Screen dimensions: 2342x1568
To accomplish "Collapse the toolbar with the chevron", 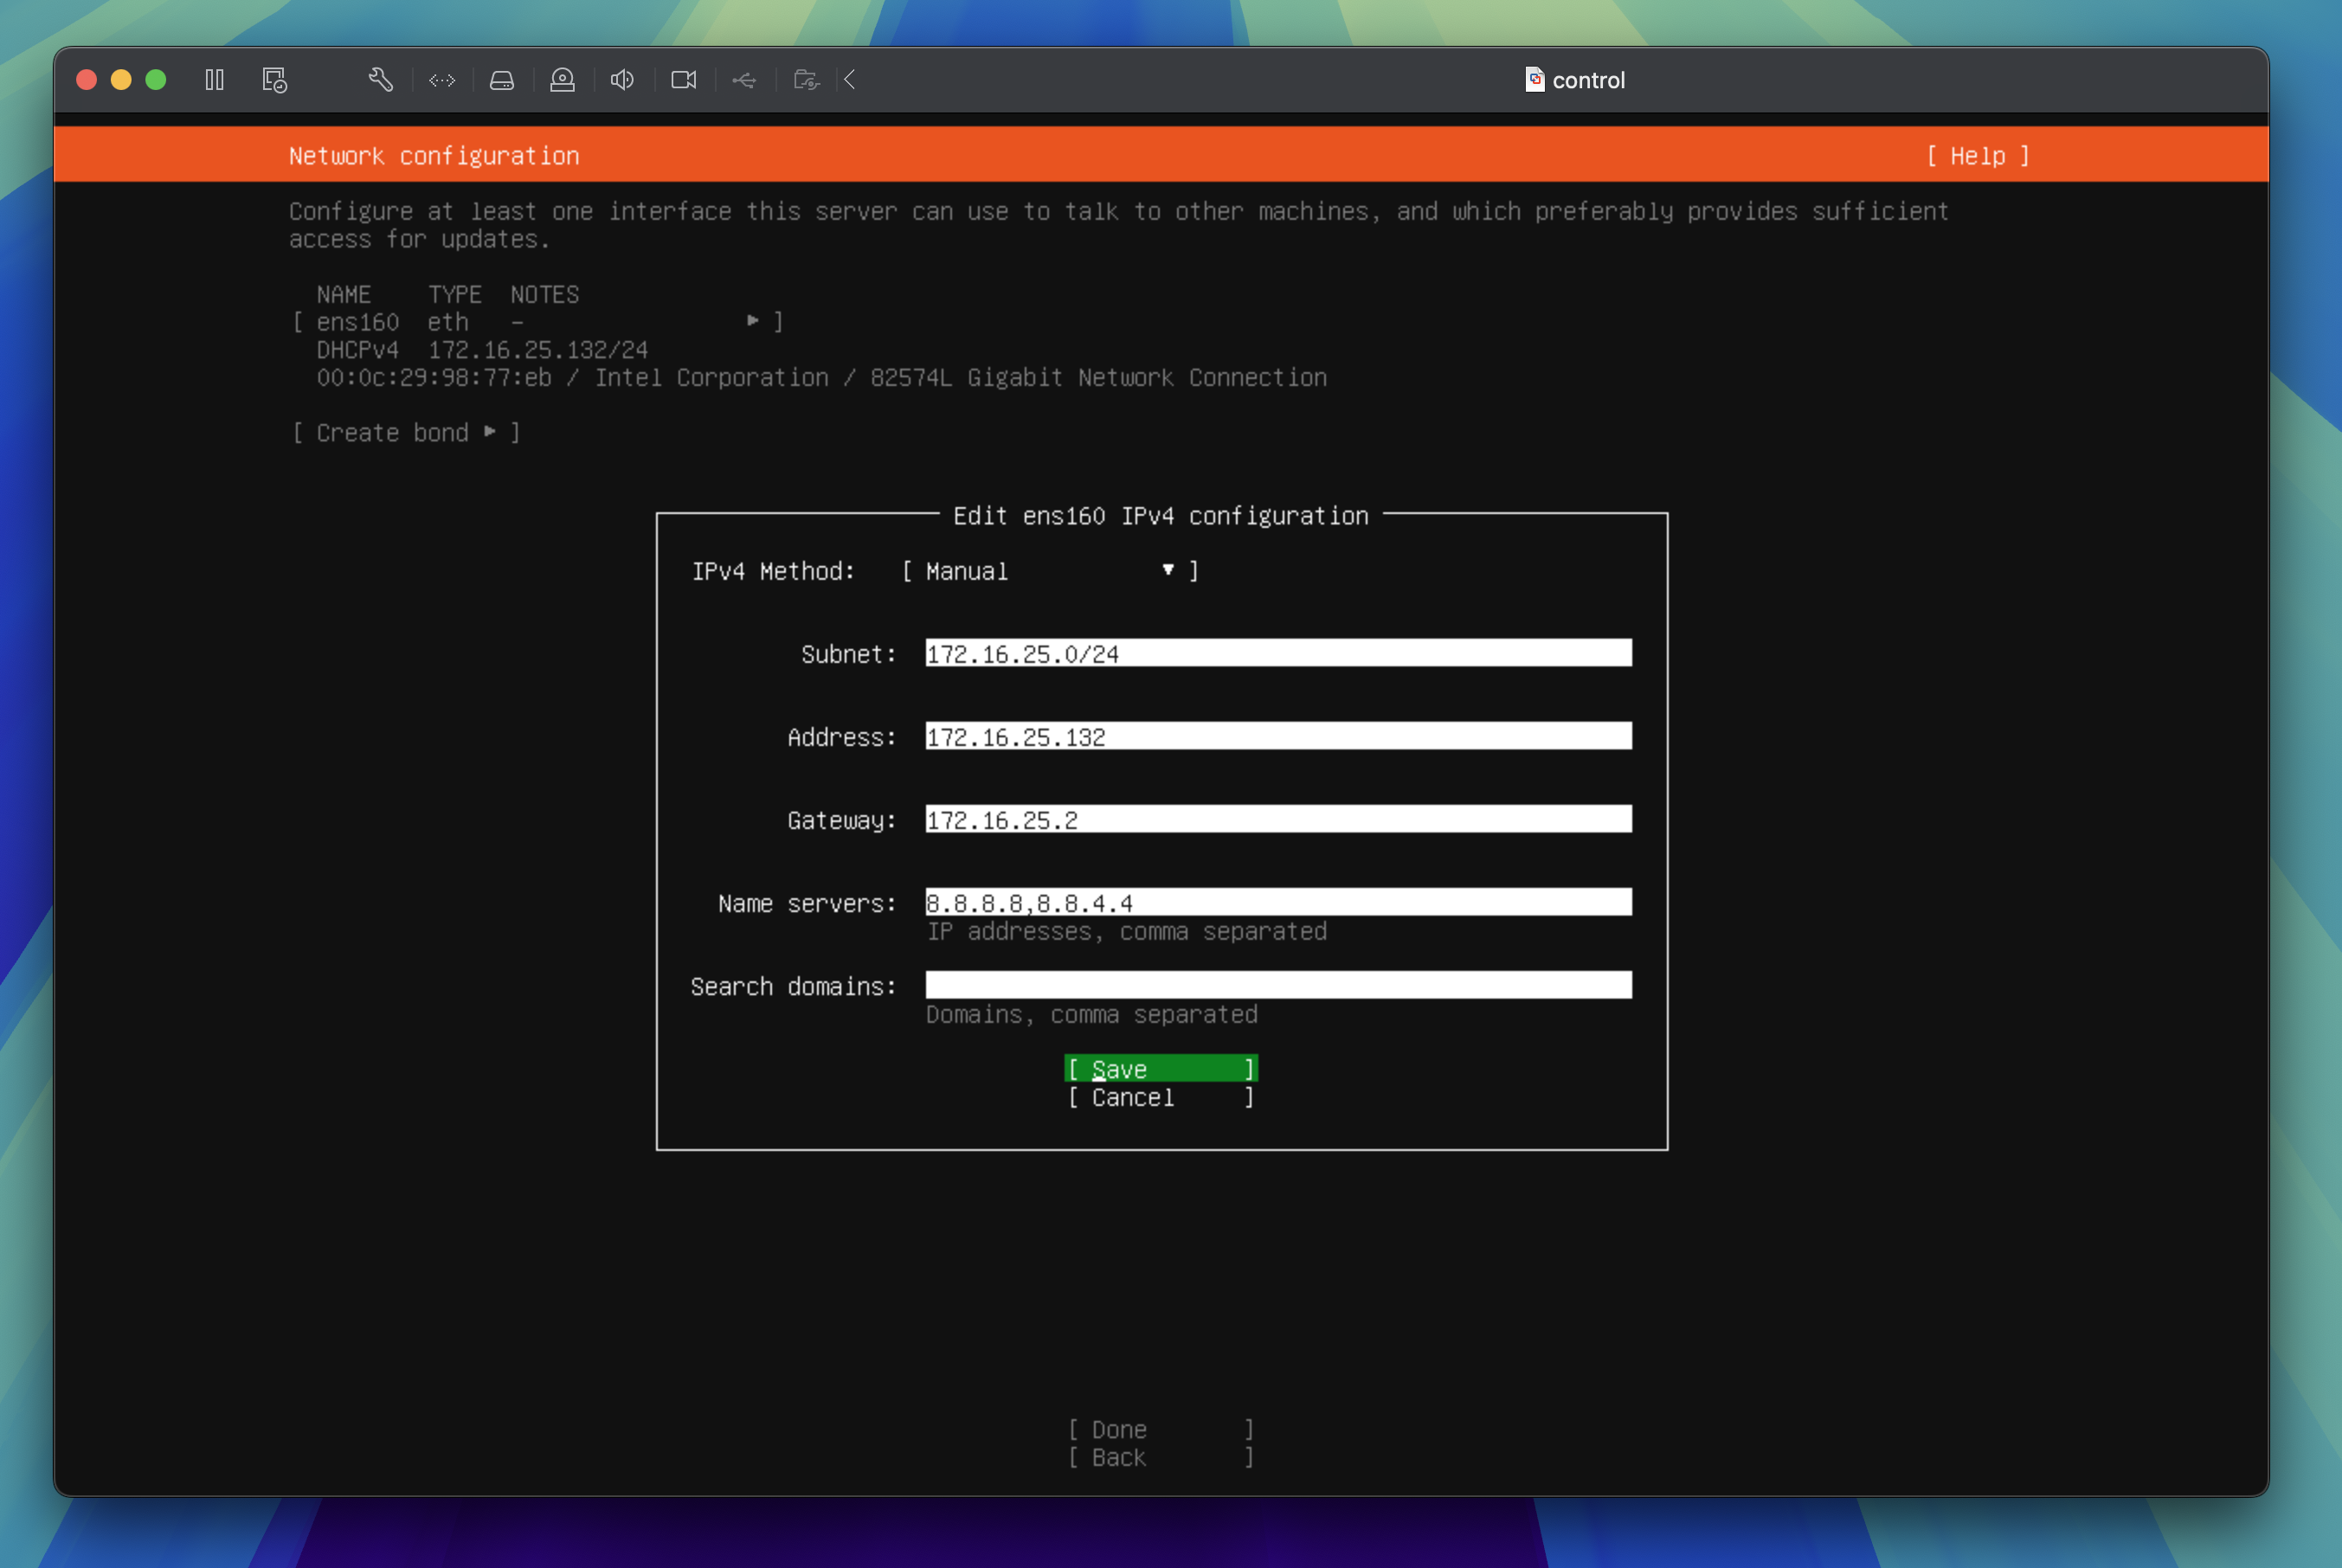I will (849, 80).
